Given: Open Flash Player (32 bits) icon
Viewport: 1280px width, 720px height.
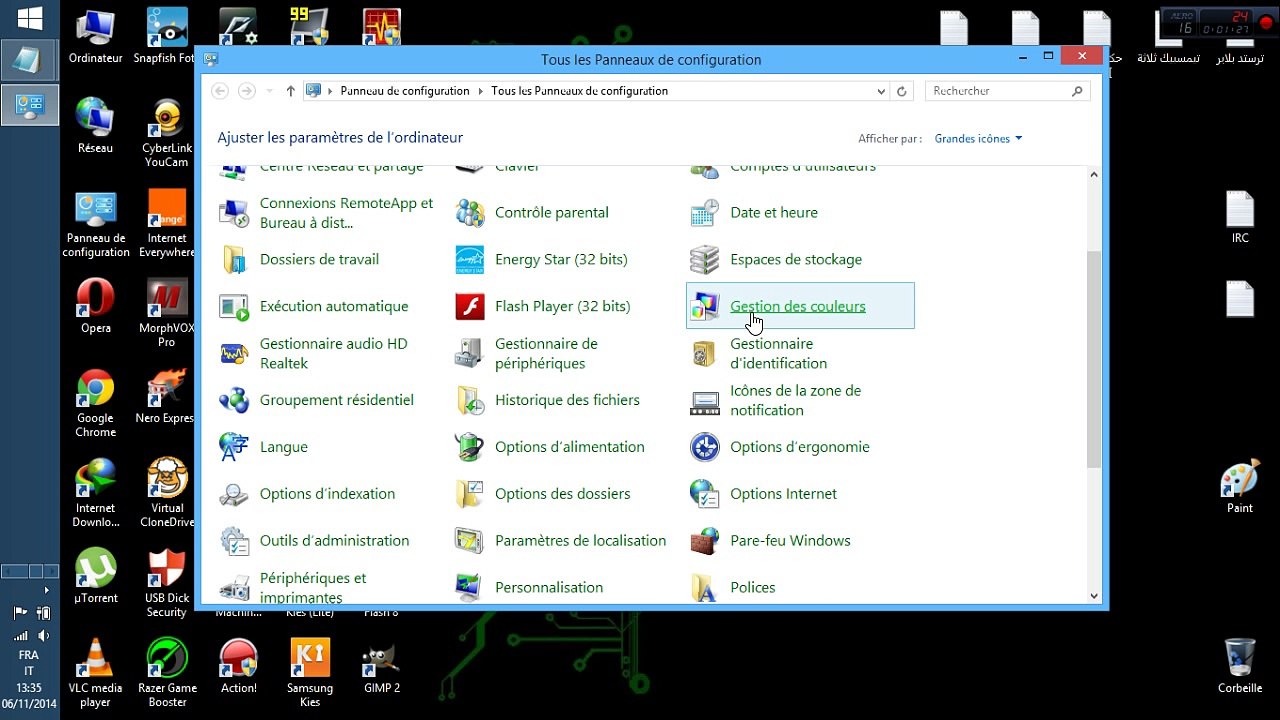Looking at the screenshot, I should 470,306.
